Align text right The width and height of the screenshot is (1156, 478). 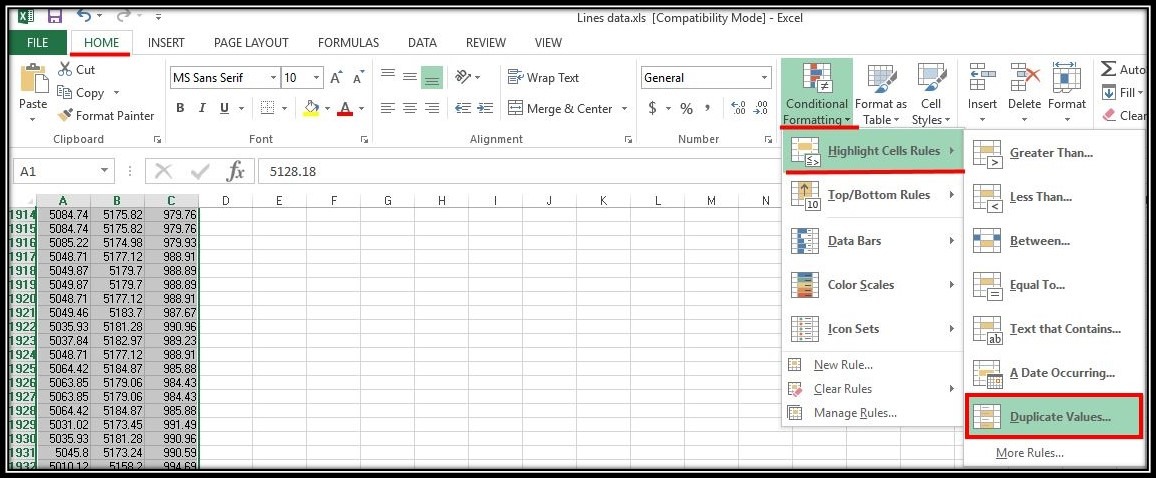point(432,108)
